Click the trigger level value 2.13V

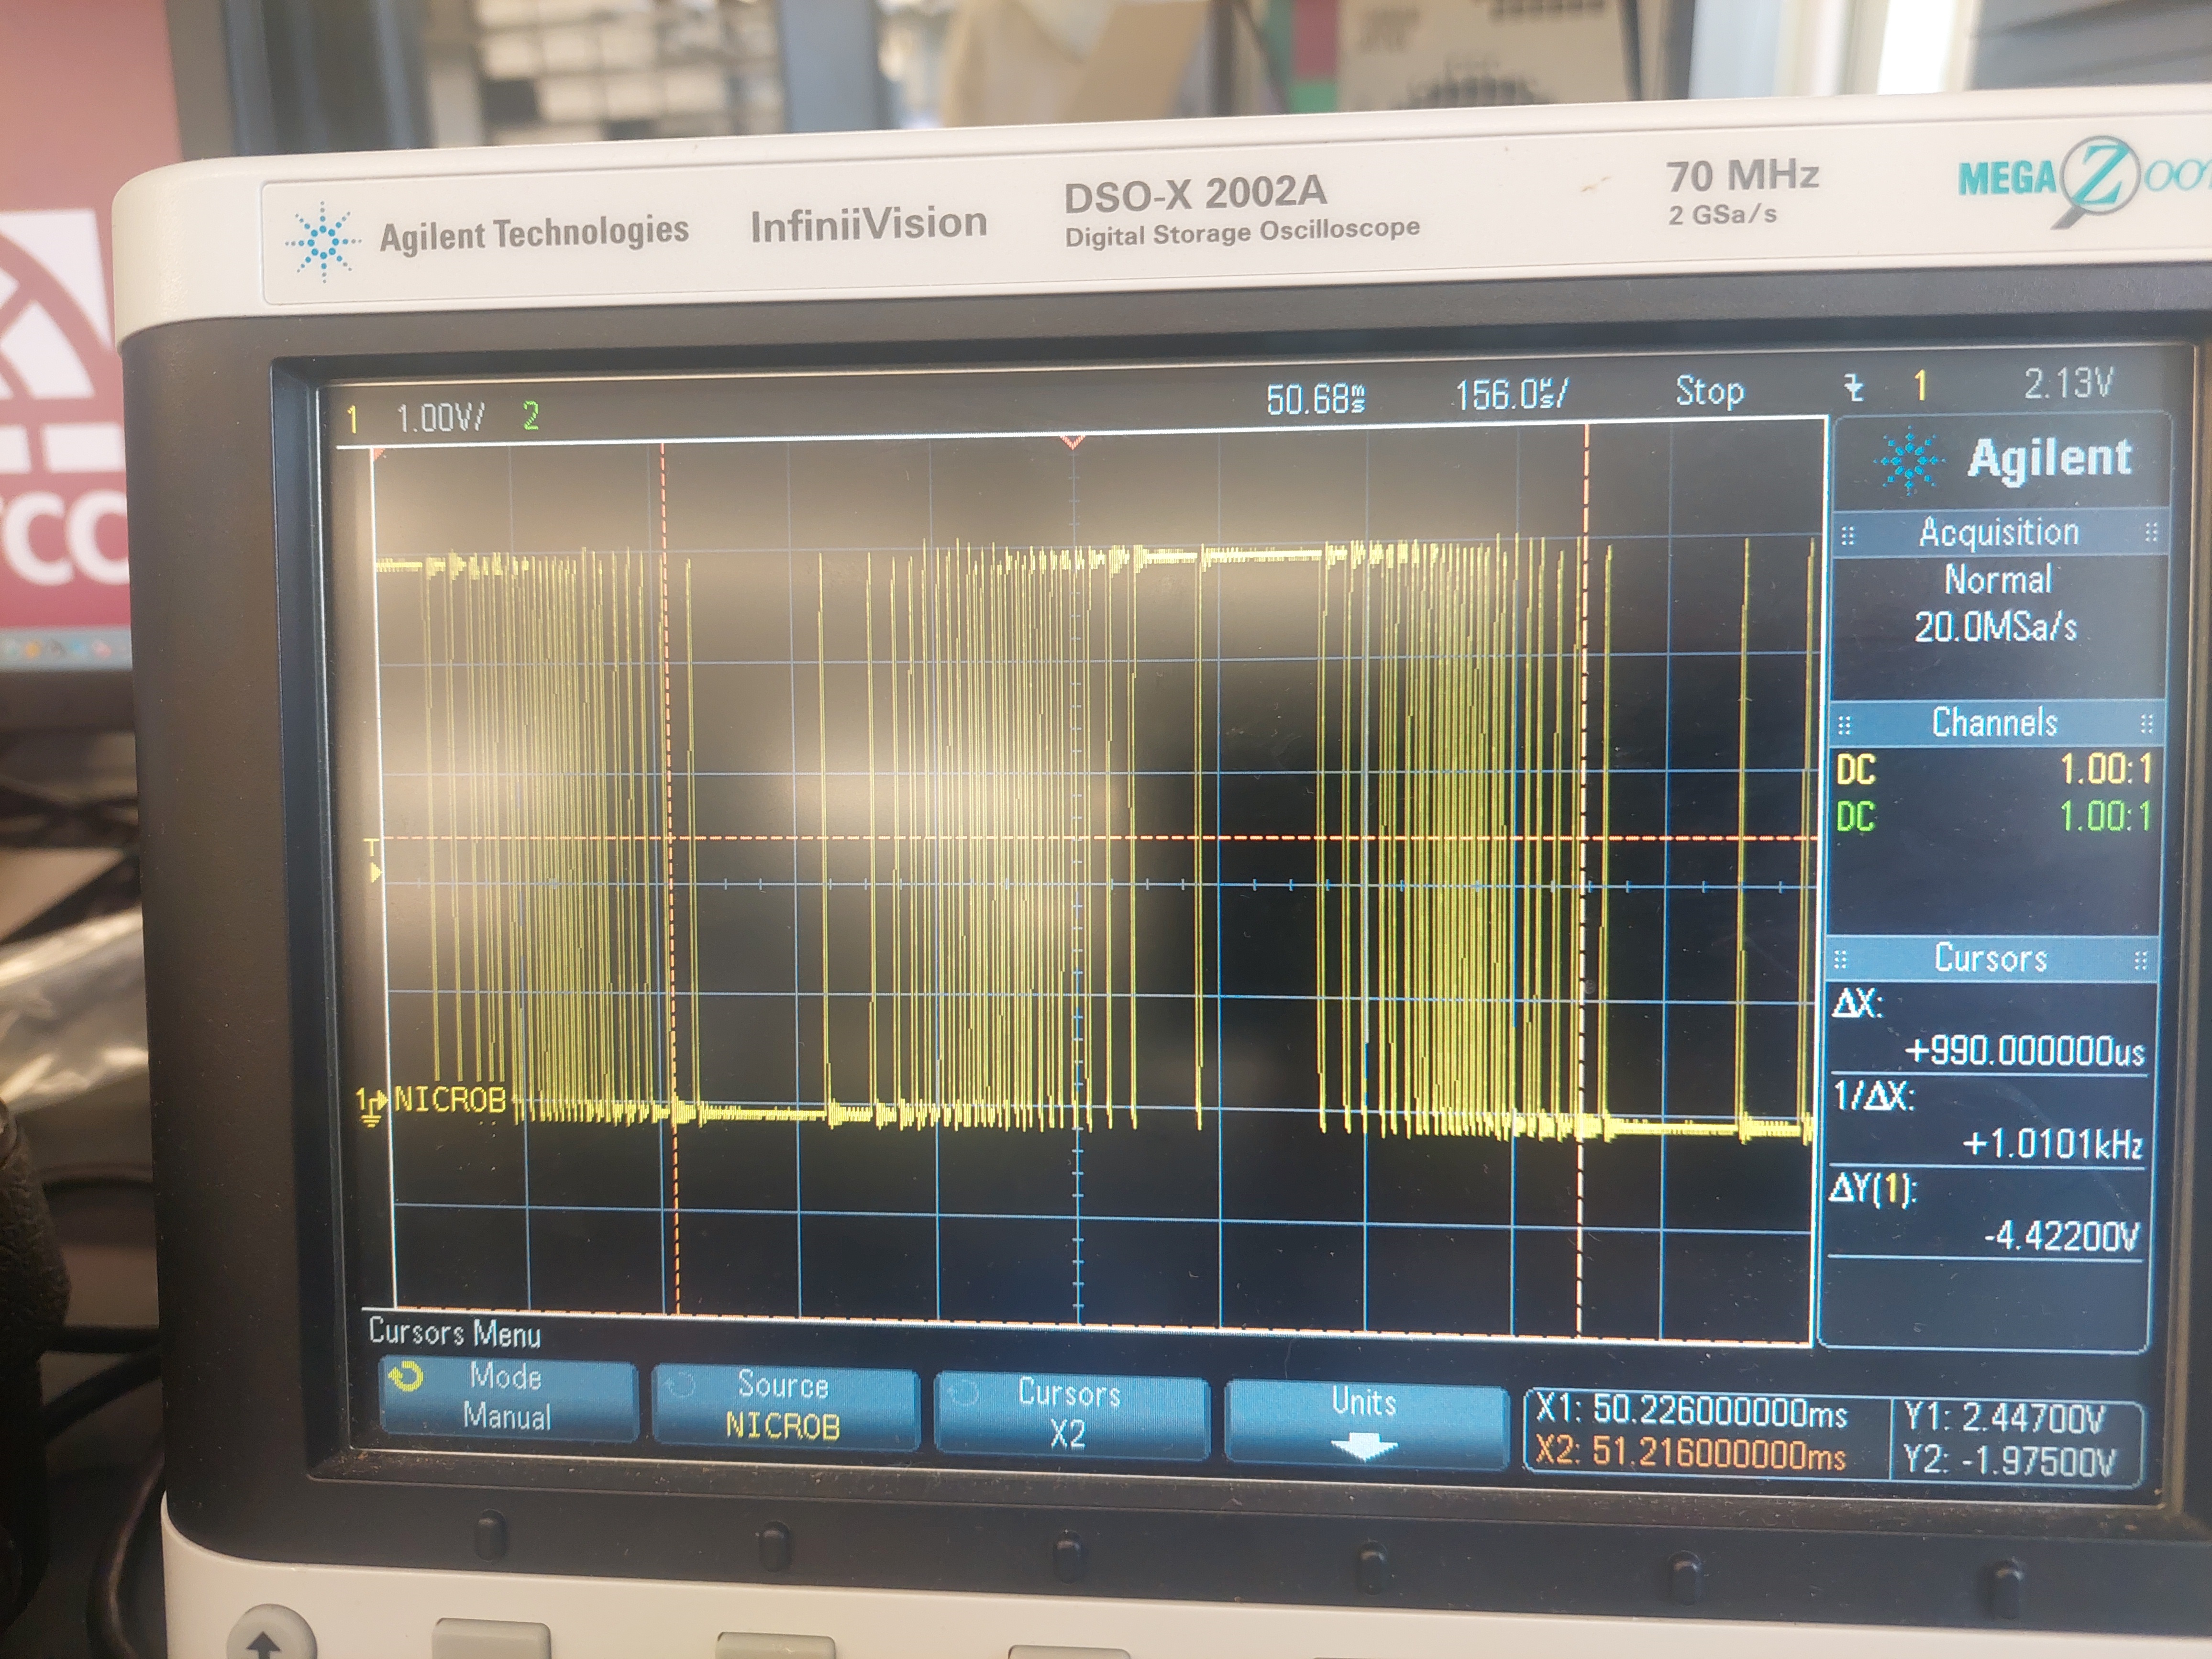click(2068, 383)
